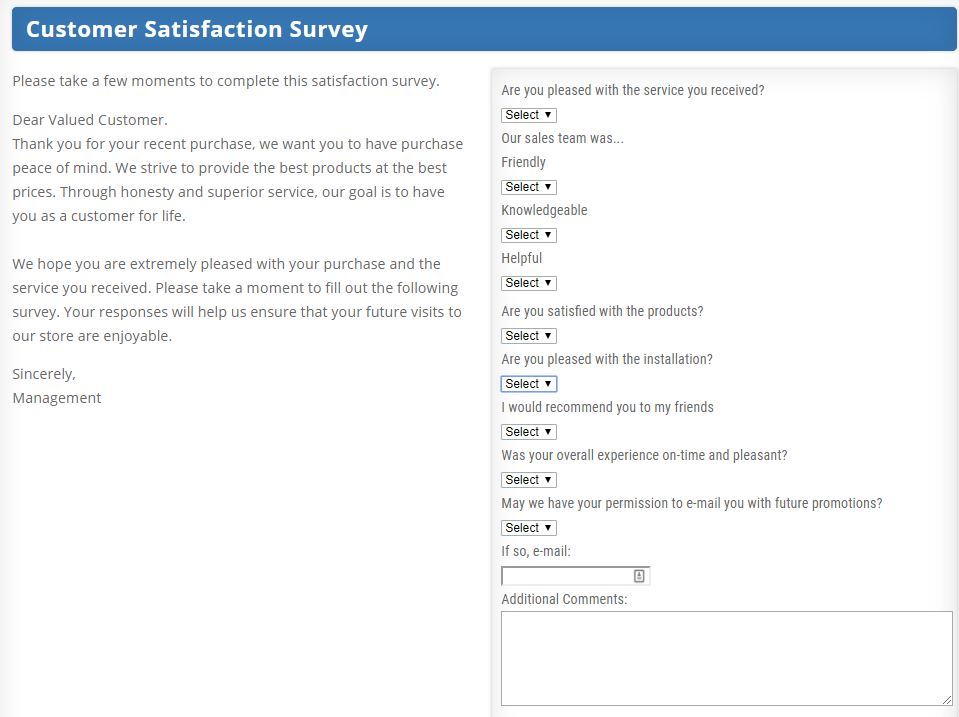Click the 'Our sales team was...' text
The height and width of the screenshot is (717, 959).
(x=562, y=138)
